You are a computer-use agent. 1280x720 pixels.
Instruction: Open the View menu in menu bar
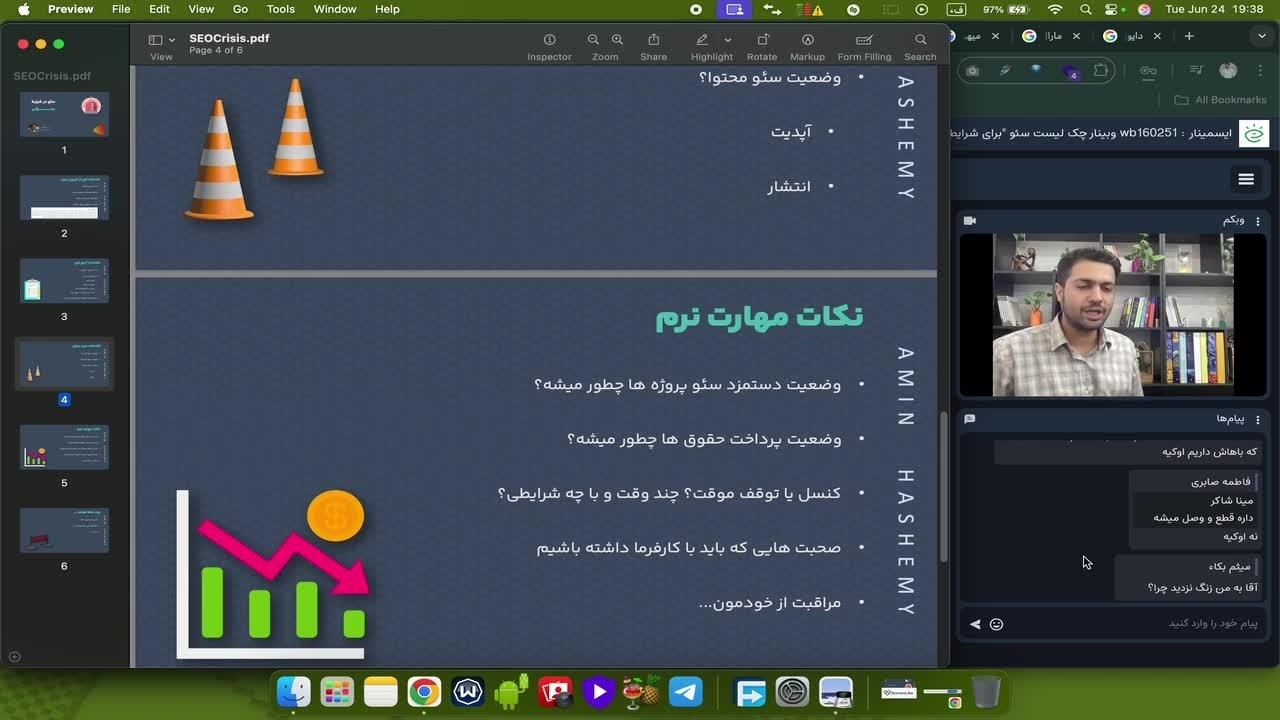click(x=201, y=9)
